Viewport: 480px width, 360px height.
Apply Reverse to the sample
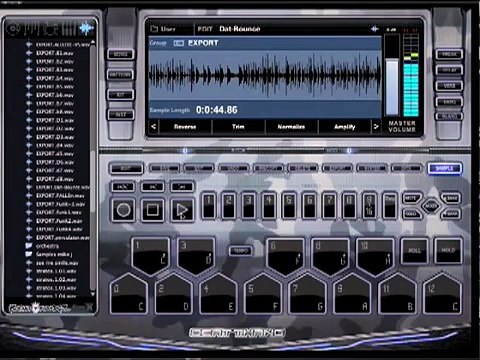[185, 127]
